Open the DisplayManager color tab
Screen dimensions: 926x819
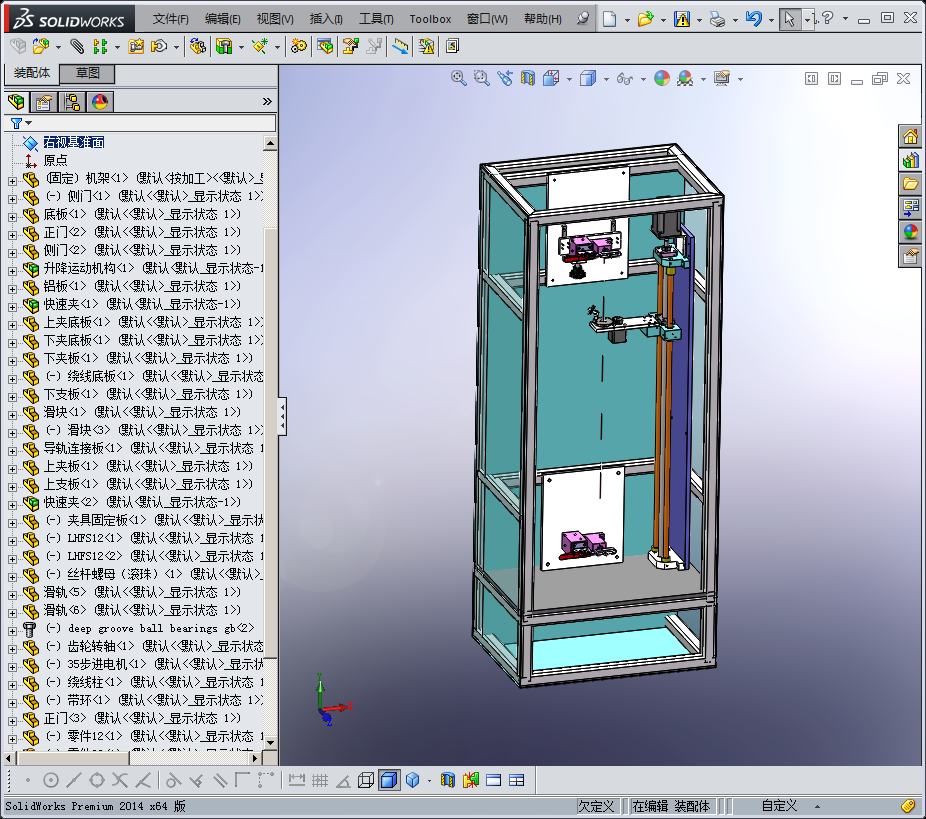(x=100, y=102)
